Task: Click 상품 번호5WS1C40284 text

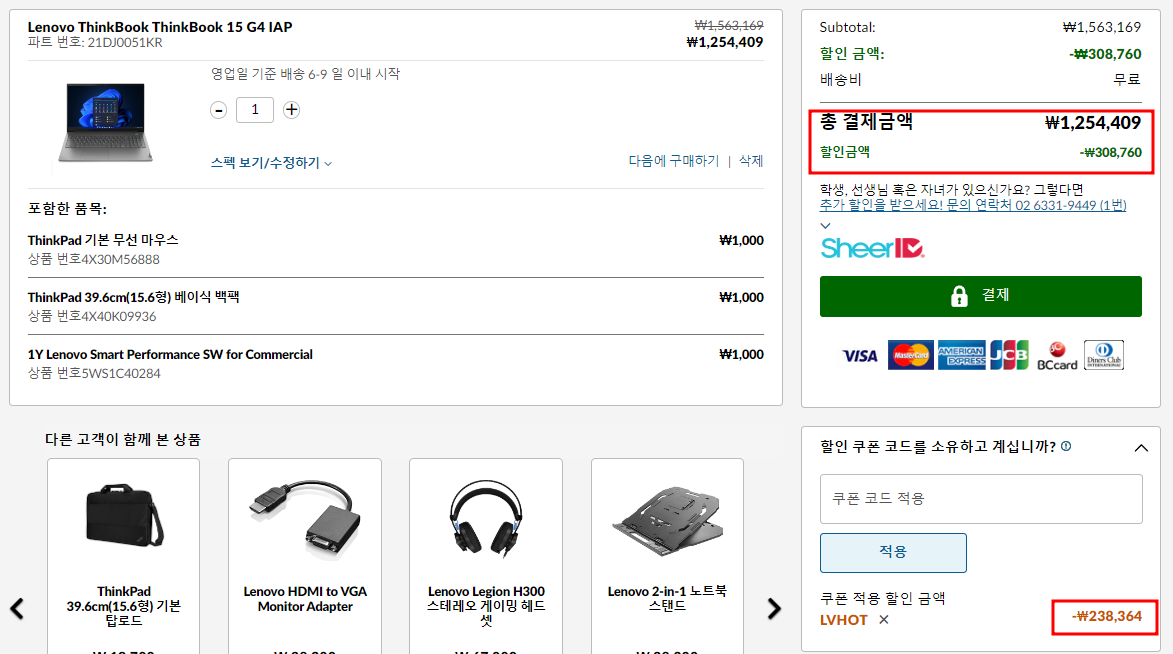Action: pyautogui.click(x=94, y=373)
